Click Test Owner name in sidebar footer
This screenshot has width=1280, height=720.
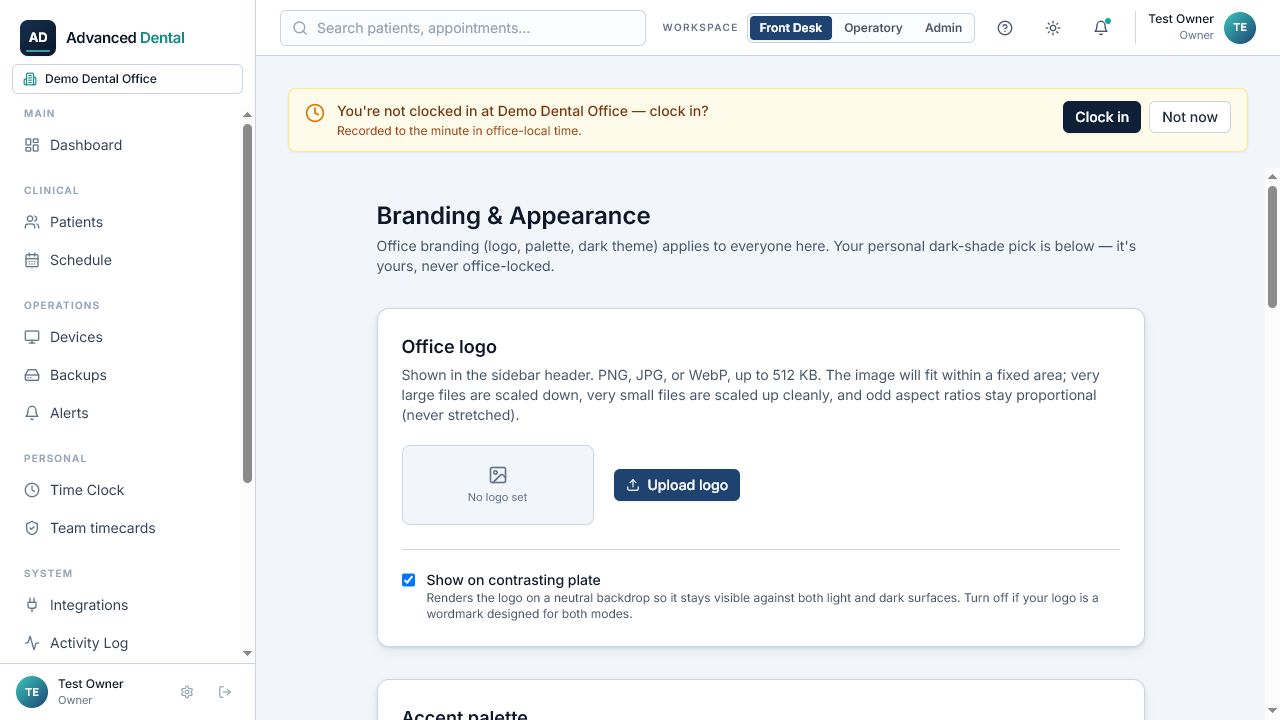(x=91, y=684)
